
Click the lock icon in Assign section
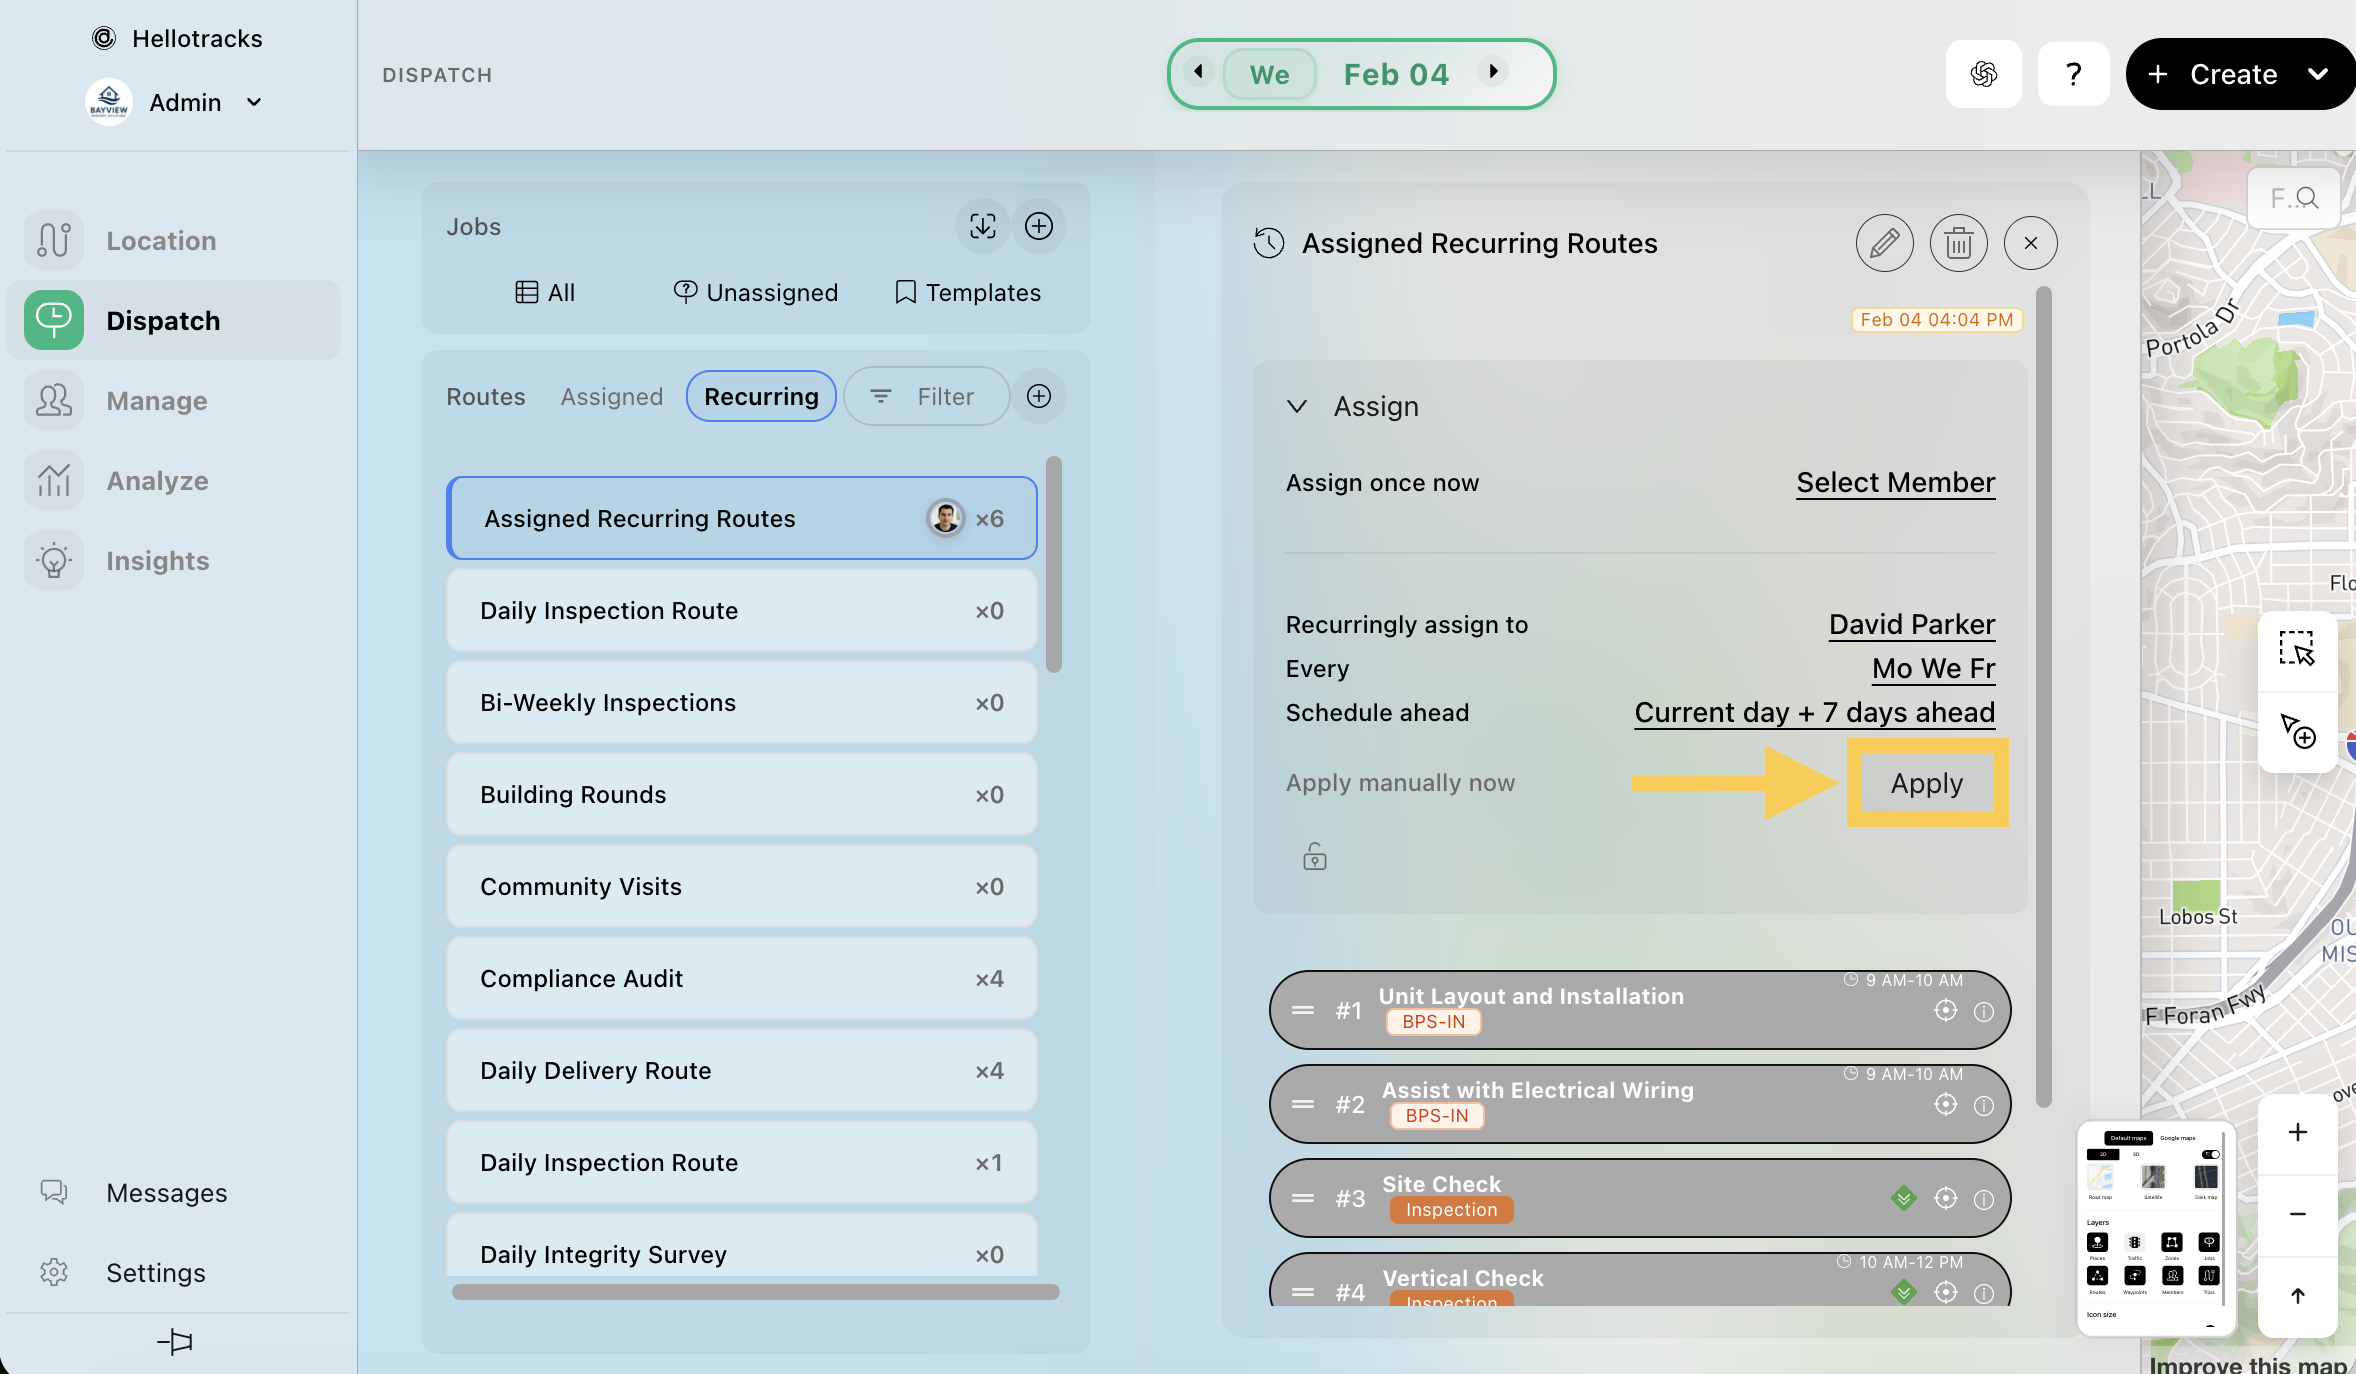pos(1314,857)
